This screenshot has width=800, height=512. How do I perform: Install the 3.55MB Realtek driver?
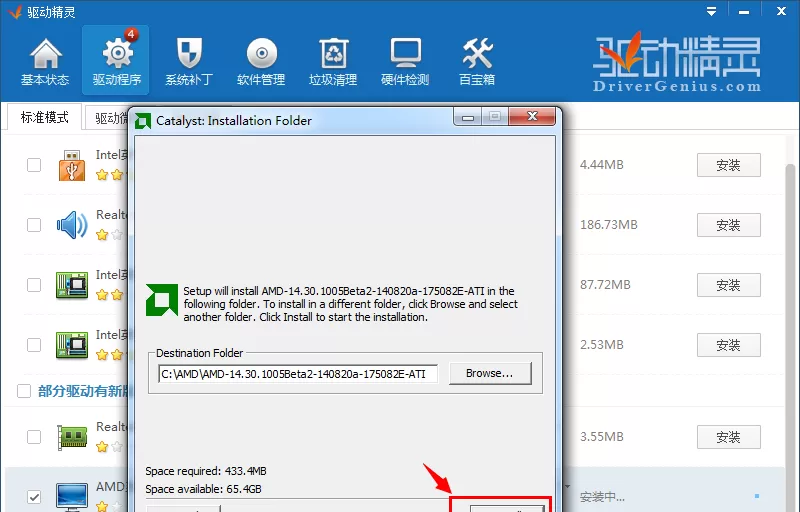point(729,437)
